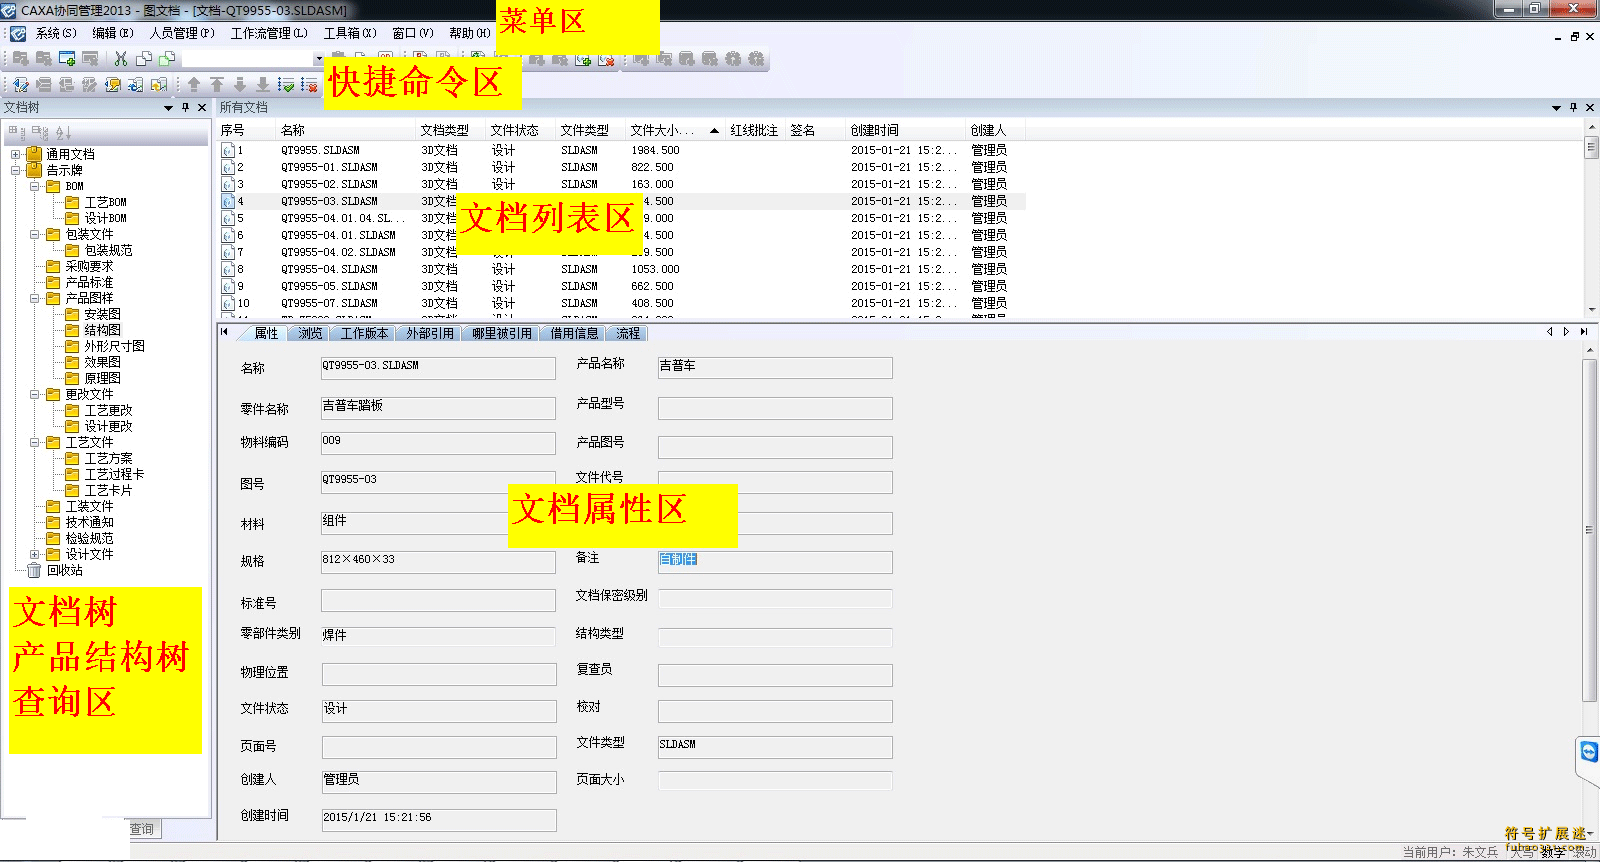Collapse the 包装文件 folder node
Image resolution: width=1600 pixels, height=862 pixels.
34,234
